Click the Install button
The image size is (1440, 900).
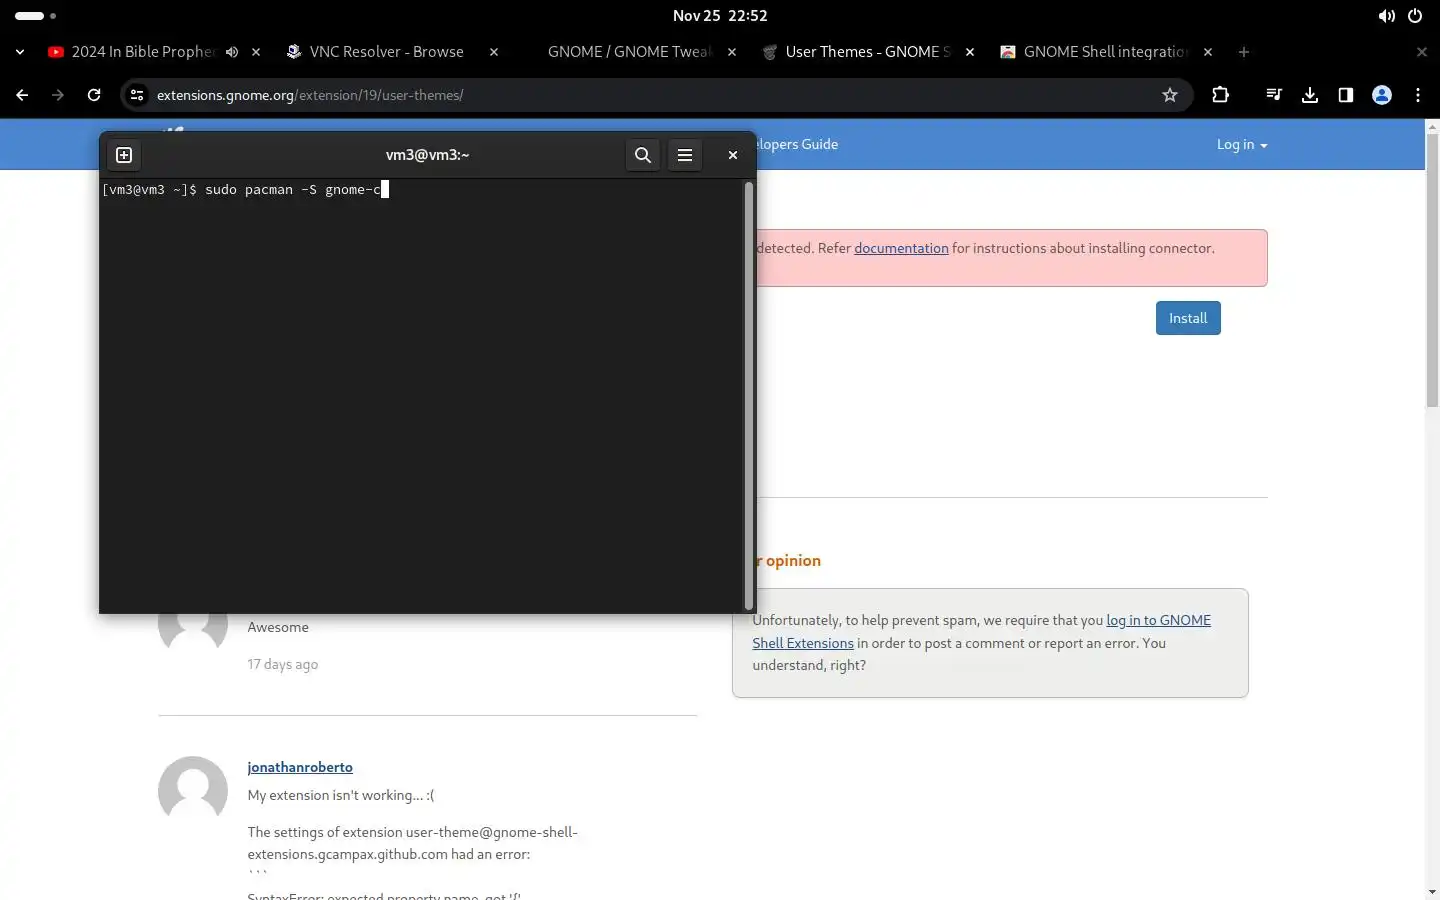point(1188,318)
